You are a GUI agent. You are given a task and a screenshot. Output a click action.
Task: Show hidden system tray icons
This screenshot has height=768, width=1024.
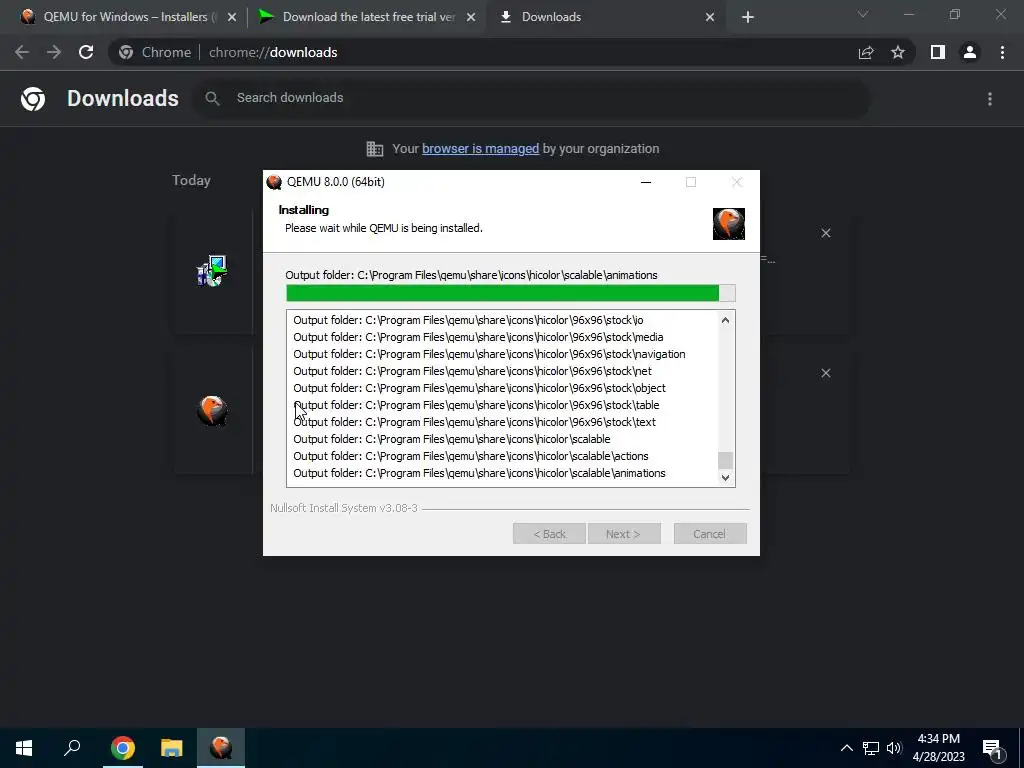coord(846,748)
